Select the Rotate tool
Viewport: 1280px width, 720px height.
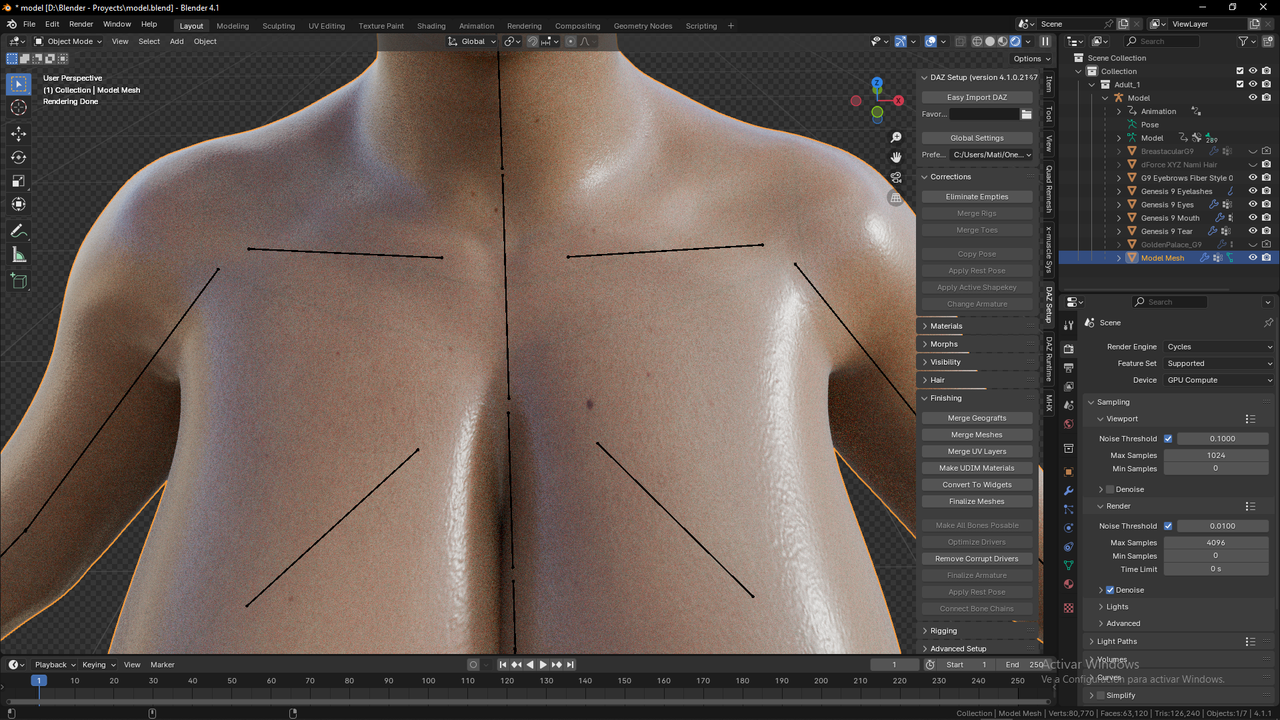click(19, 157)
